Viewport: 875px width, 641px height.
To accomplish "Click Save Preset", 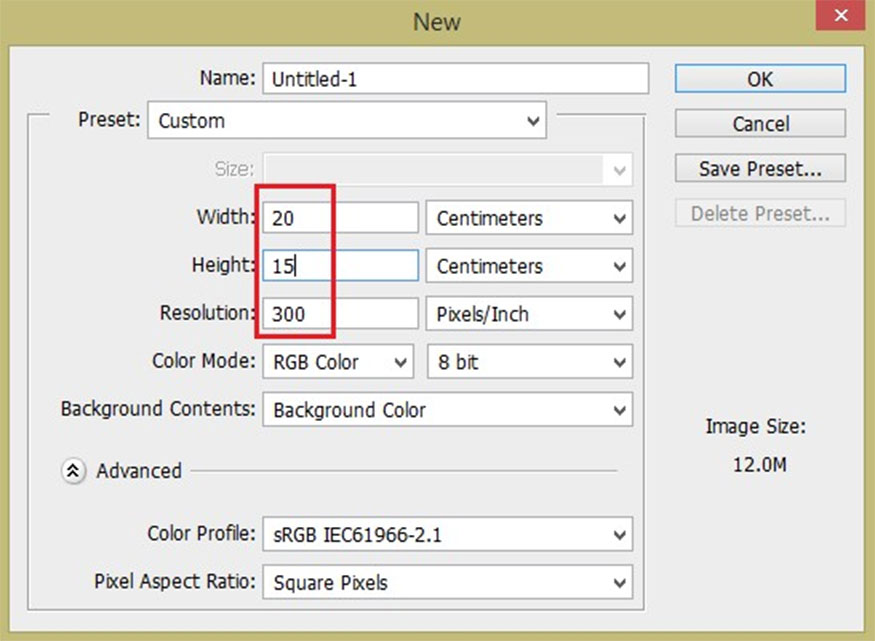I will pos(760,168).
